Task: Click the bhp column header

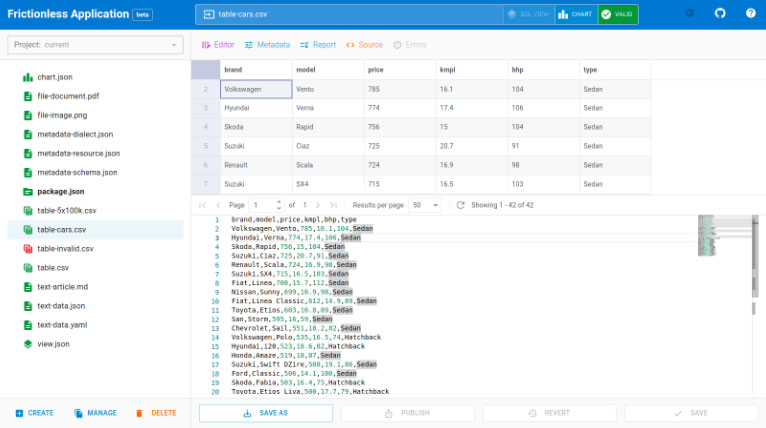Action: 543,70
